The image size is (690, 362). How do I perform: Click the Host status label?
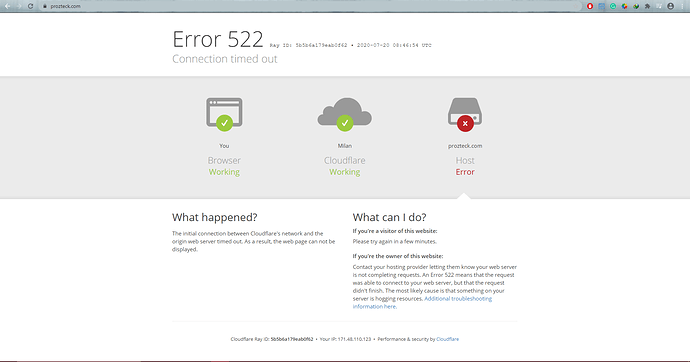pos(465,161)
